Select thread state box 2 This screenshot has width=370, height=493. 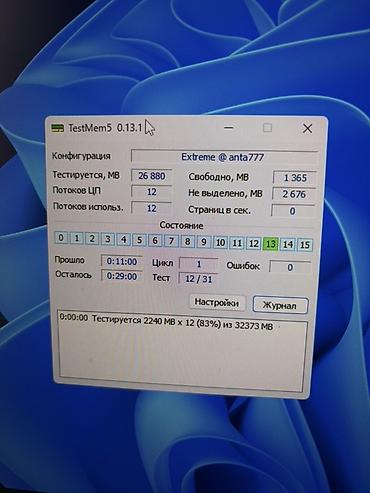[x=92, y=239]
